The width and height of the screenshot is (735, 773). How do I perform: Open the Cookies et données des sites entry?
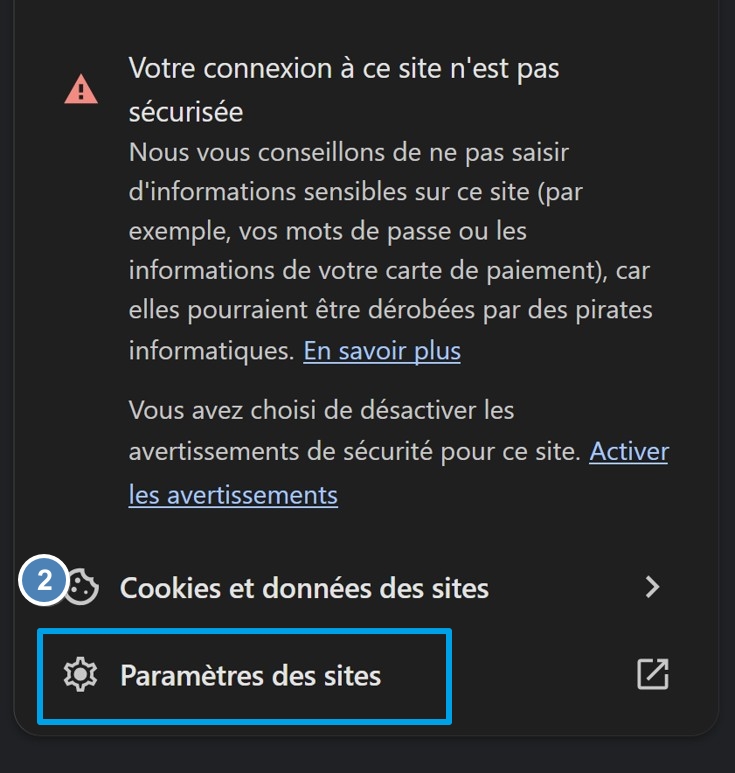click(x=304, y=588)
